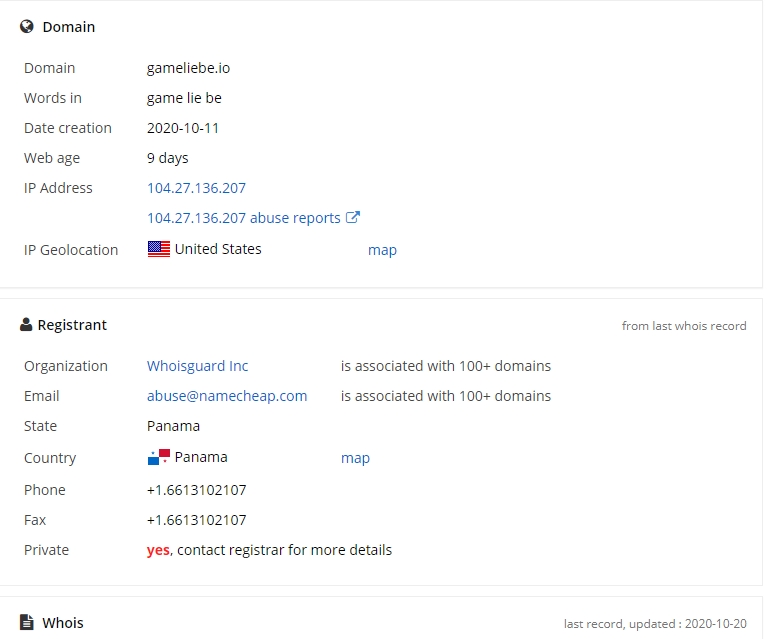
Task: Click the globe icon beside Domain heading
Action: 27,26
